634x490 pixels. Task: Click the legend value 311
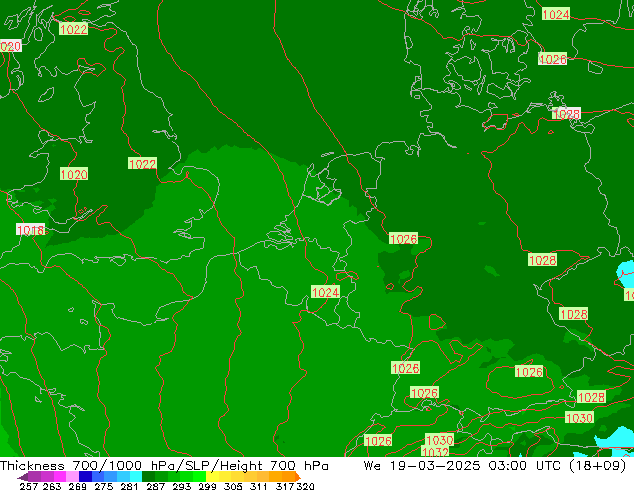click(x=258, y=486)
